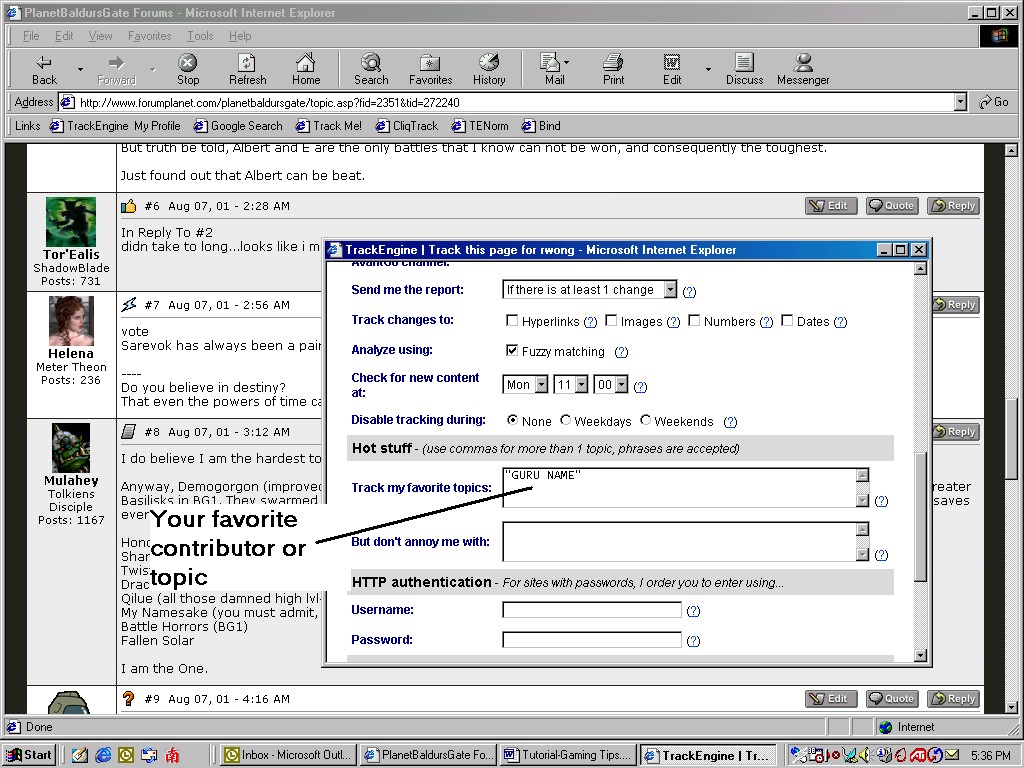The width and height of the screenshot is (1024, 768).
Task: Click the Edit toolbar icon with Word logo
Action: coord(671,63)
